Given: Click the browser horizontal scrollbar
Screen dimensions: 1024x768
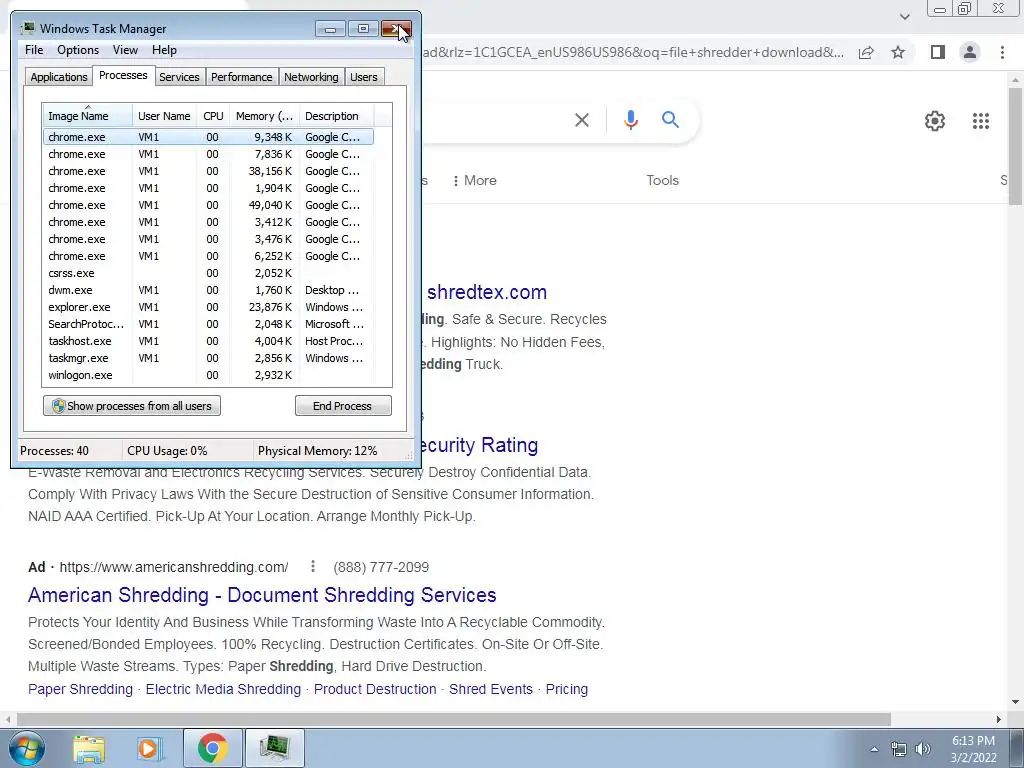Looking at the screenshot, I should click(454, 719).
